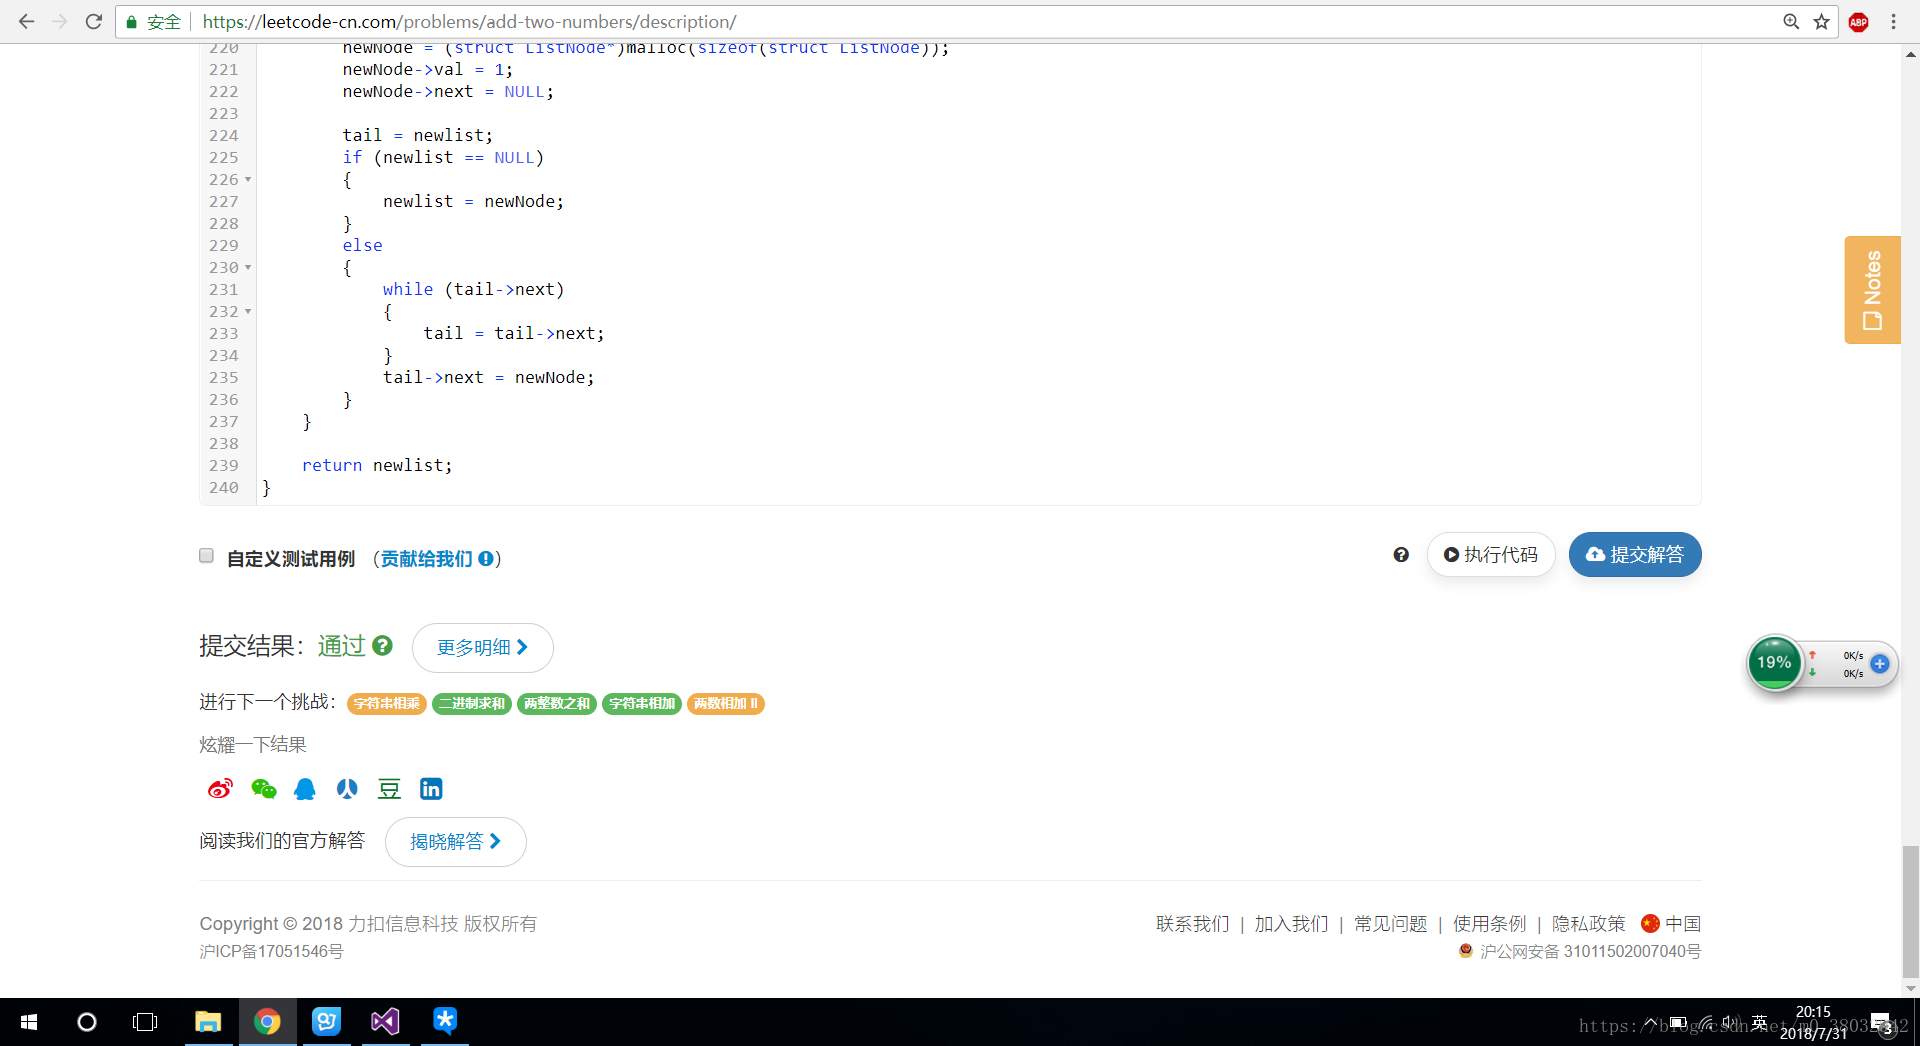The width and height of the screenshot is (1920, 1046).
Task: Share result on LinkedIn
Action: 431,789
